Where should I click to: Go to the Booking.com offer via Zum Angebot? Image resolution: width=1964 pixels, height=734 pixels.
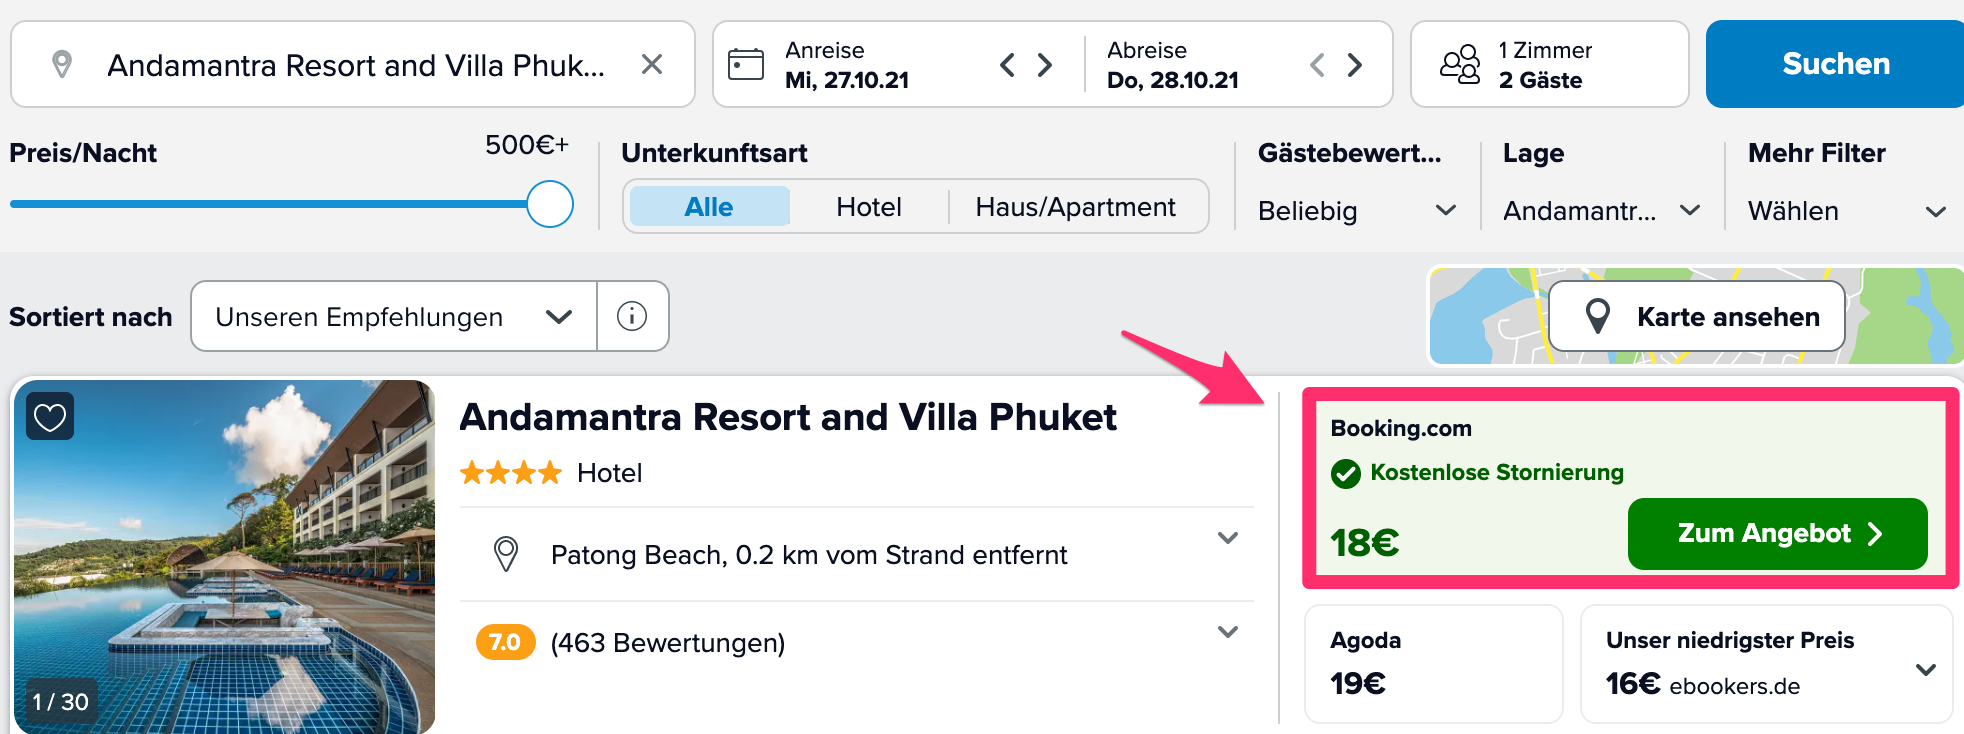(x=1777, y=534)
